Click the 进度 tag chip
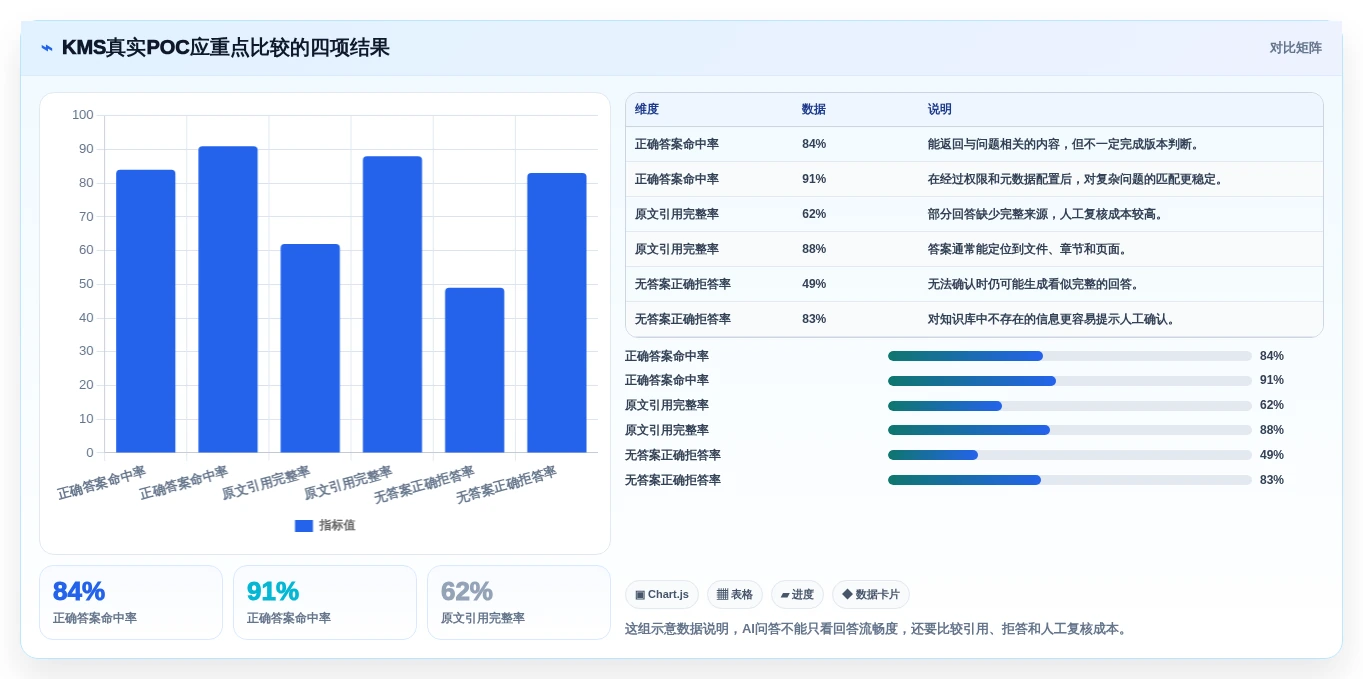The width and height of the screenshot is (1363, 679). point(797,594)
